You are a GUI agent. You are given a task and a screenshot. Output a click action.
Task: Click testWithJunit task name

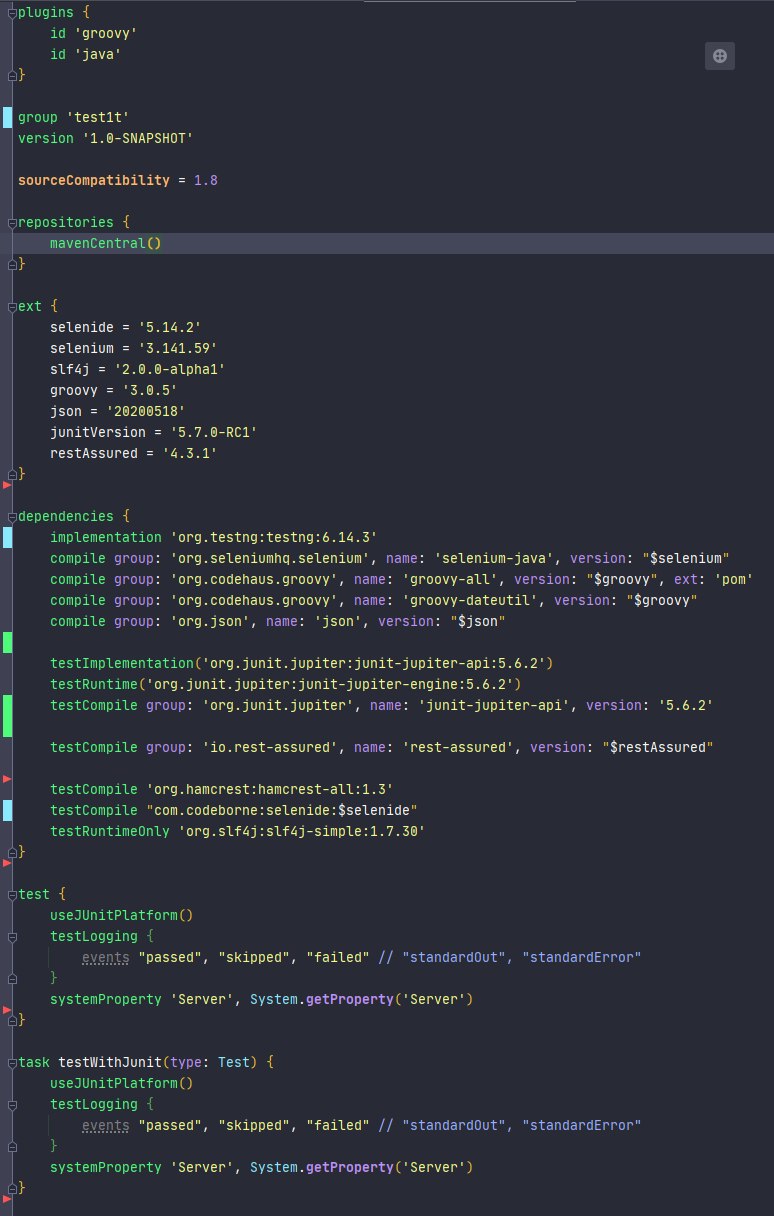point(110,1062)
